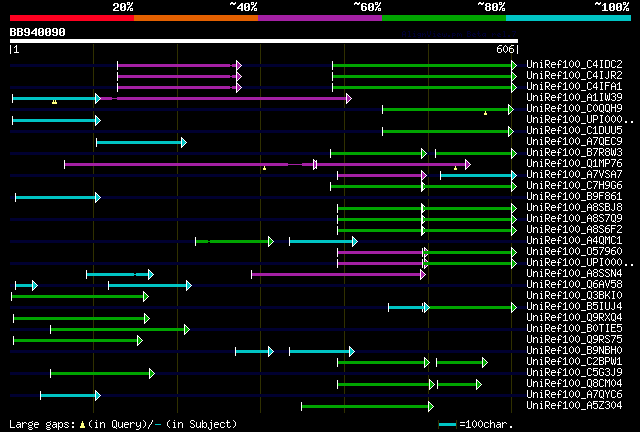Image resolution: width=640 pixels, height=432 pixels.
Task: Select the UniRef100_A4QMC1 label
Action: click(574, 240)
